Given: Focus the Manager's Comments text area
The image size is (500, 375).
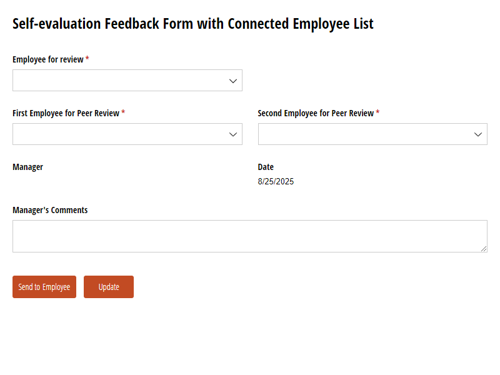Looking at the screenshot, I should click(x=250, y=236).
